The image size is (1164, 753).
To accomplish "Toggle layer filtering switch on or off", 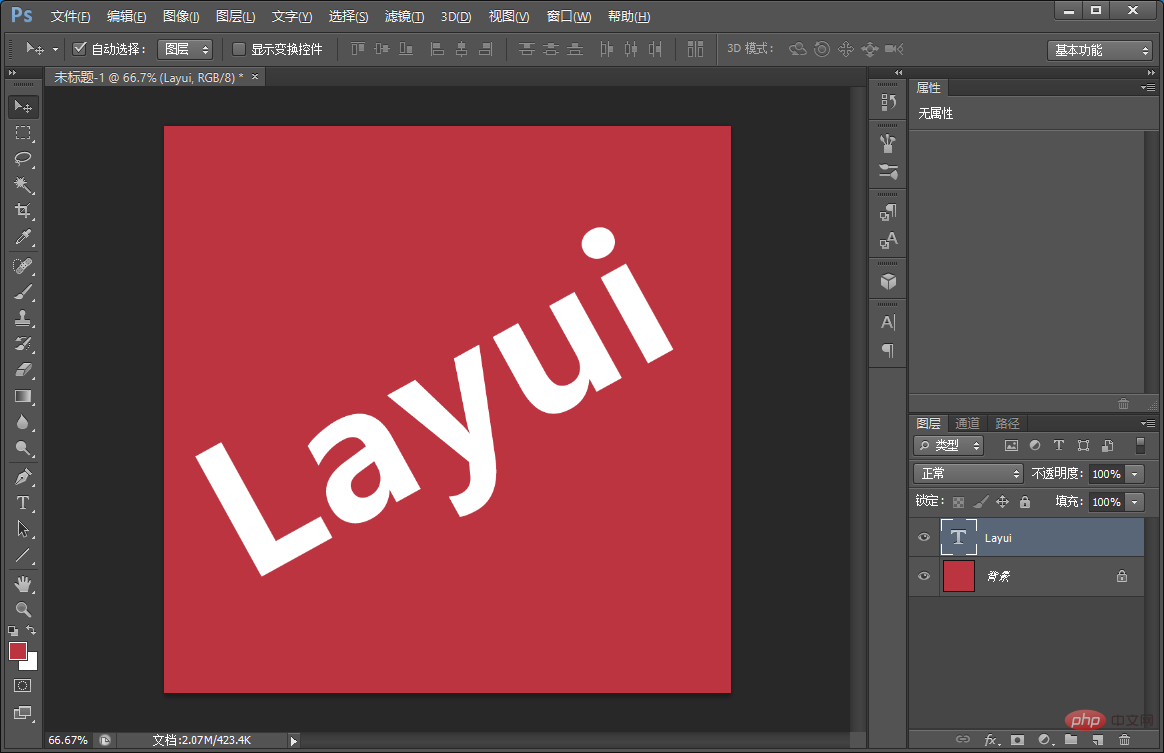I will pos(1140,445).
